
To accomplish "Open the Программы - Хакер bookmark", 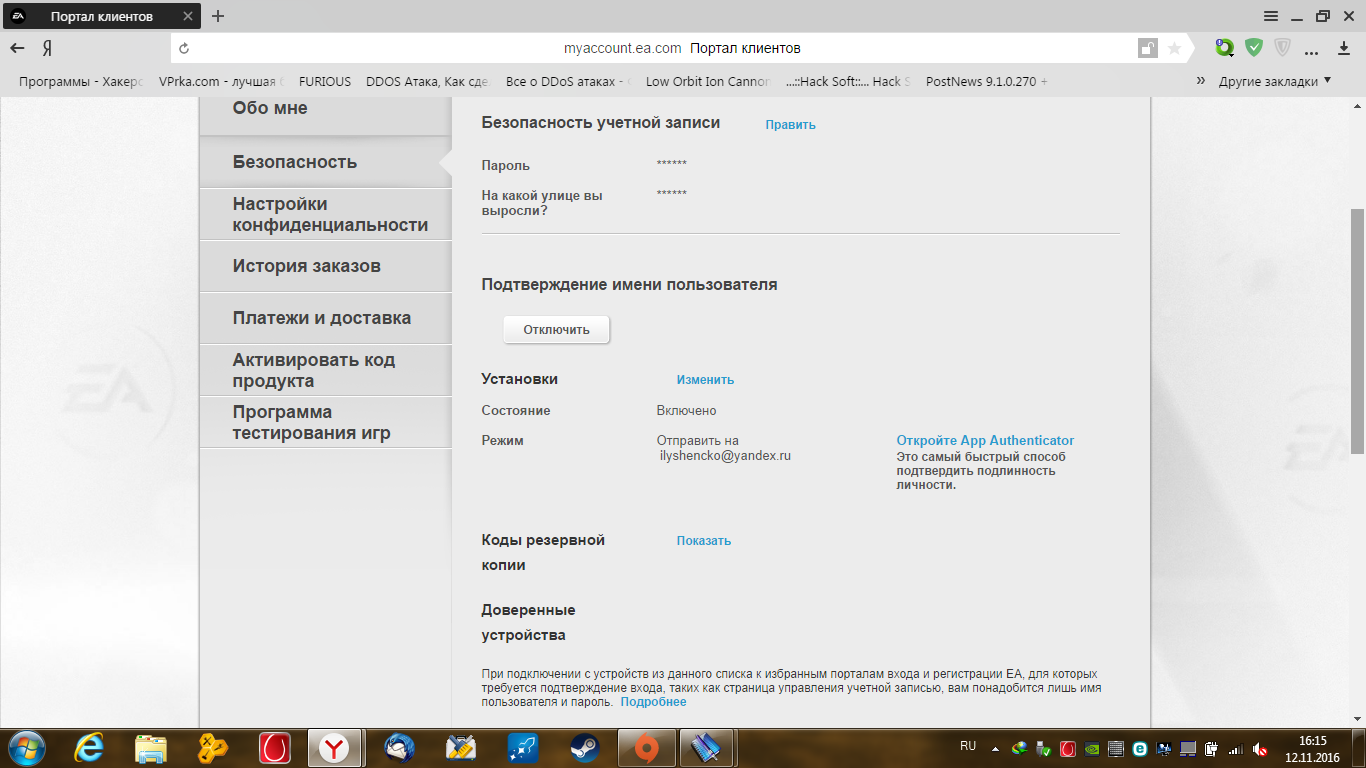I will pos(82,82).
